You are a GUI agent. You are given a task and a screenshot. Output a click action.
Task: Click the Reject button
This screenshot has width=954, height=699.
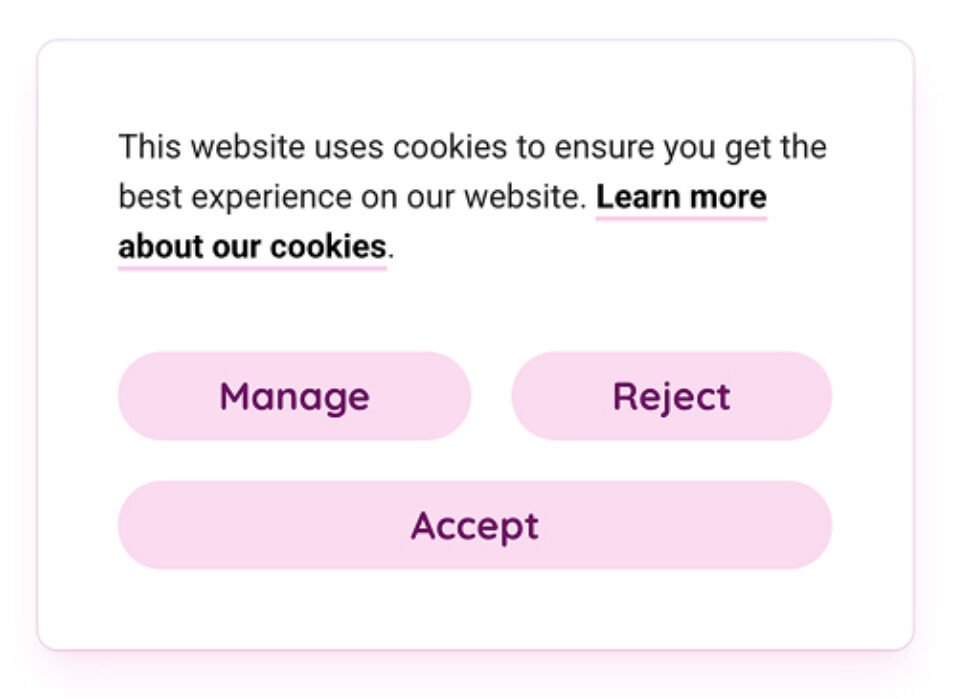click(671, 396)
